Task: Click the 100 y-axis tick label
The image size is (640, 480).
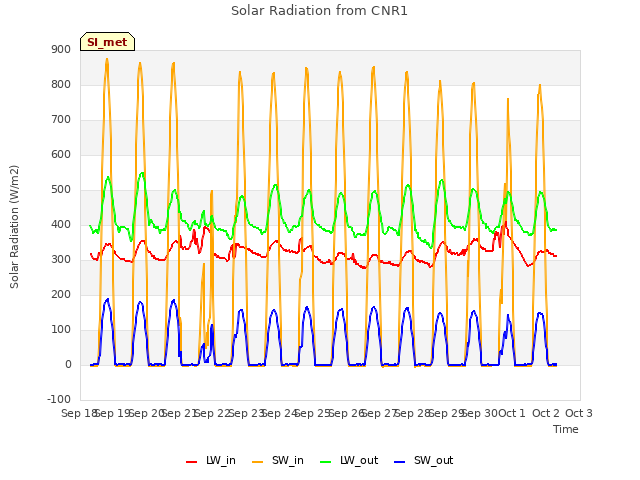Action: pyautogui.click(x=61, y=330)
